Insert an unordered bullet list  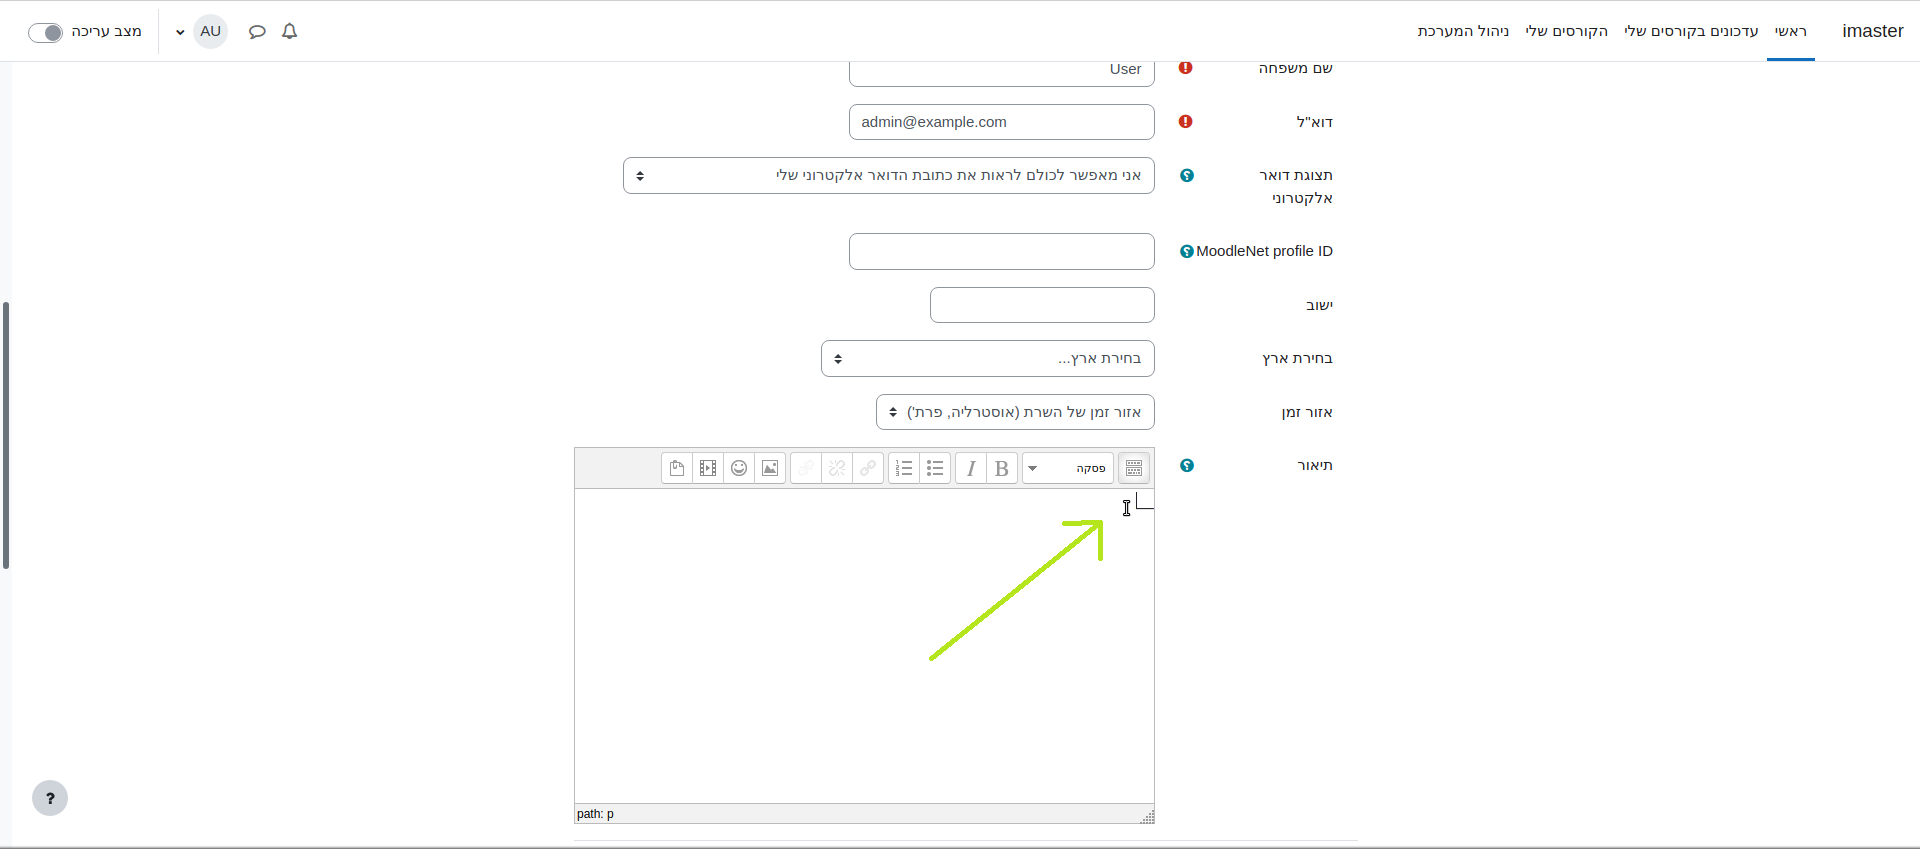click(935, 468)
